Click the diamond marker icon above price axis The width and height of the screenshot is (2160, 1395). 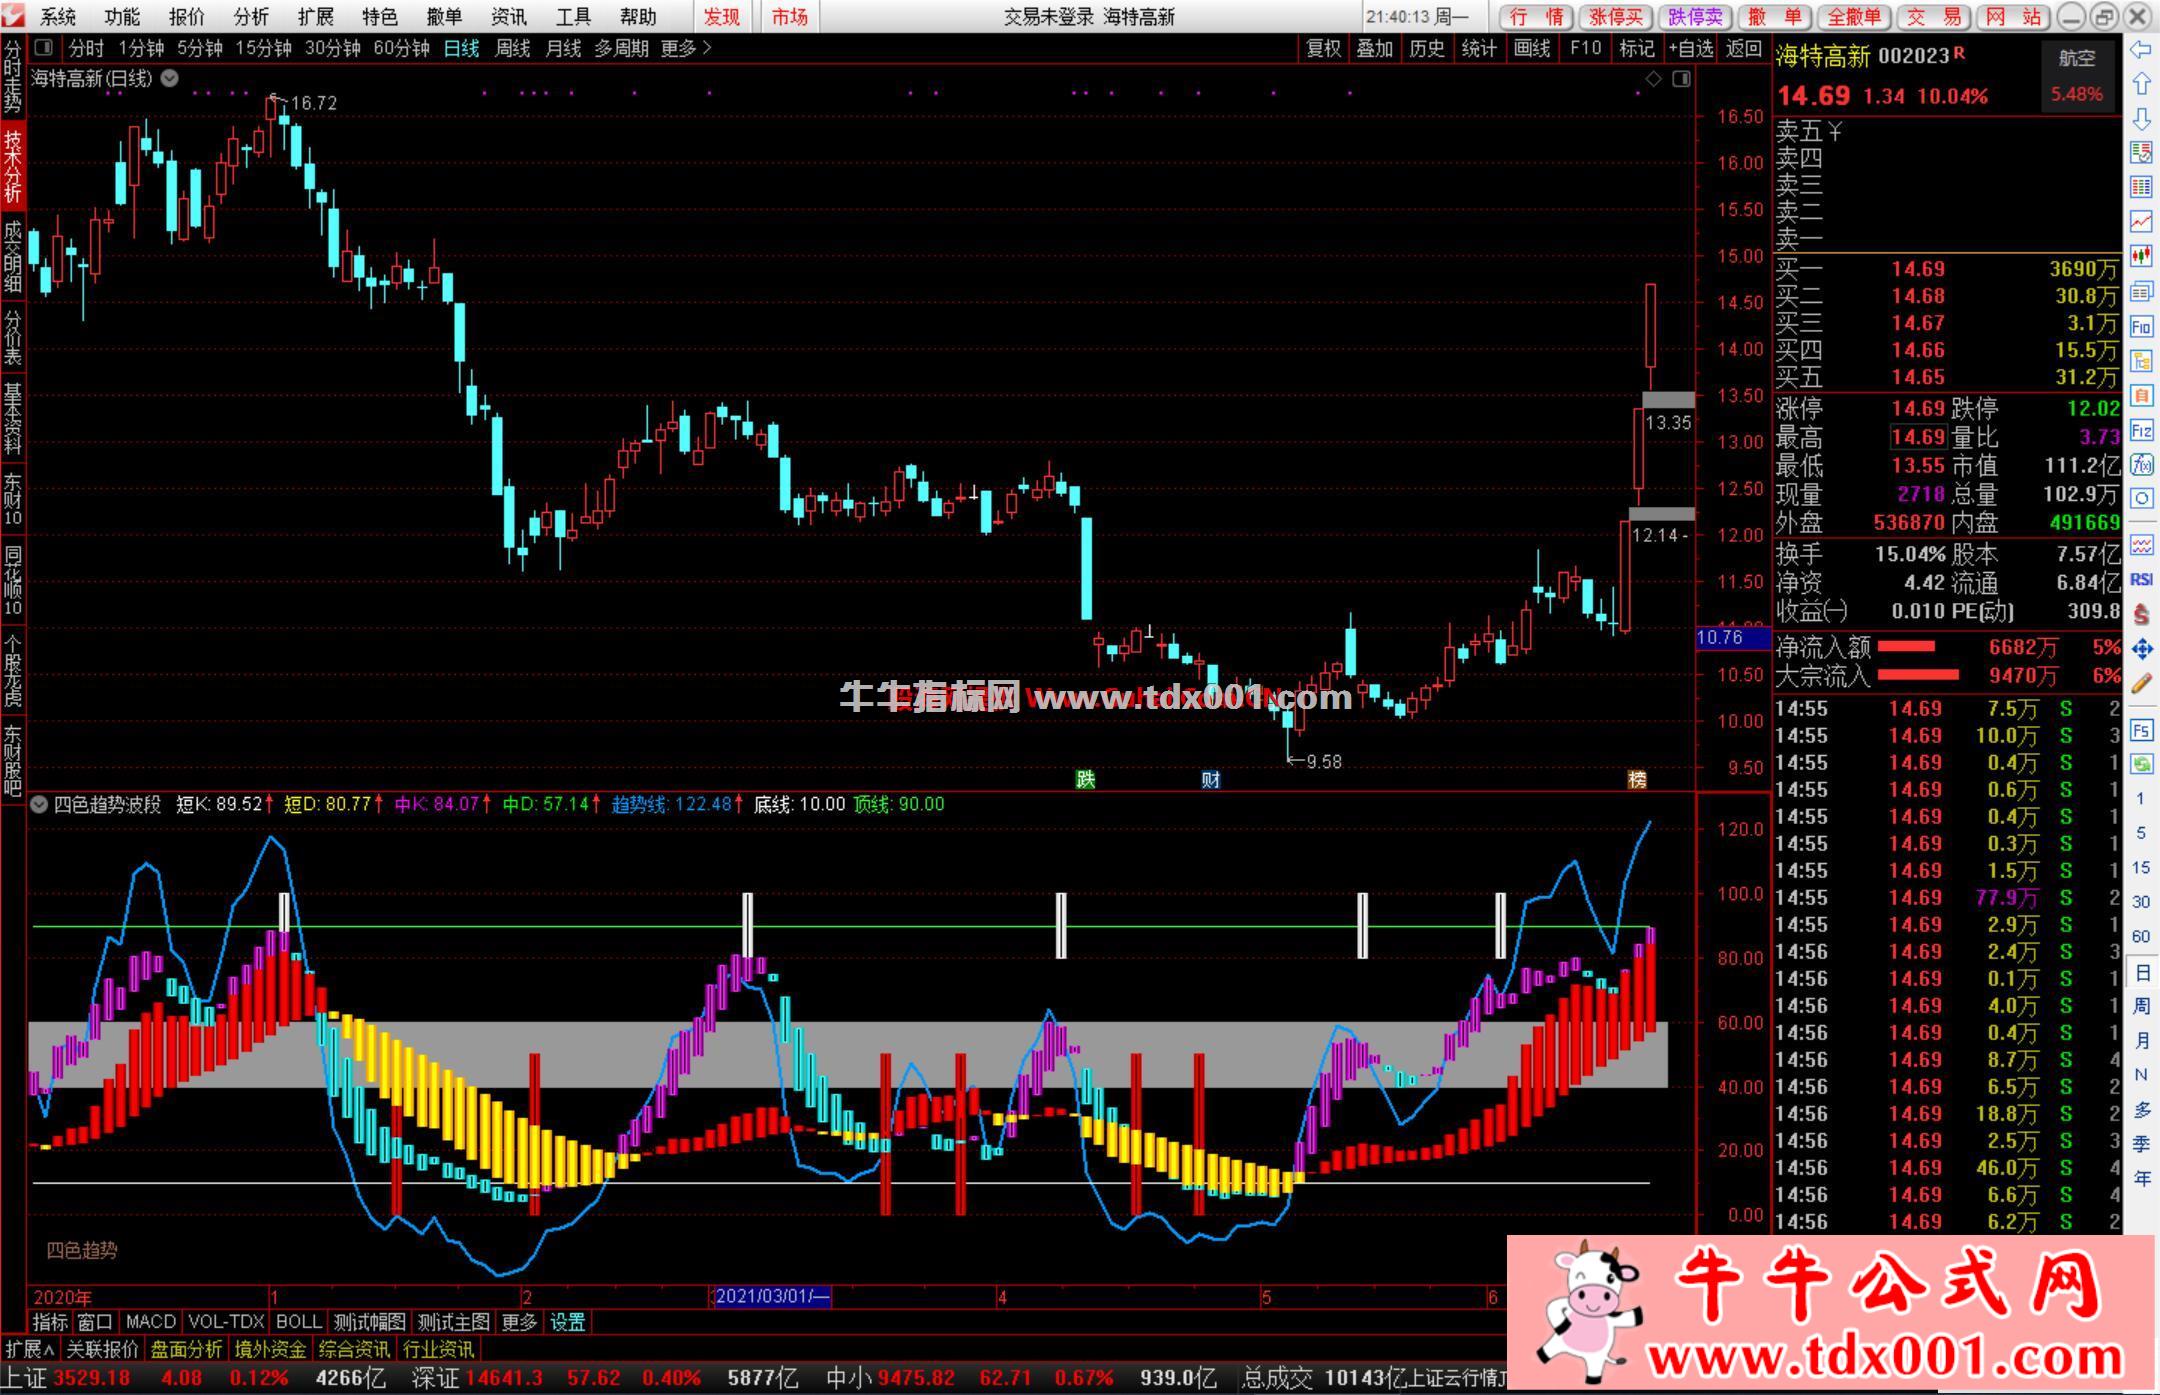click(x=1653, y=78)
